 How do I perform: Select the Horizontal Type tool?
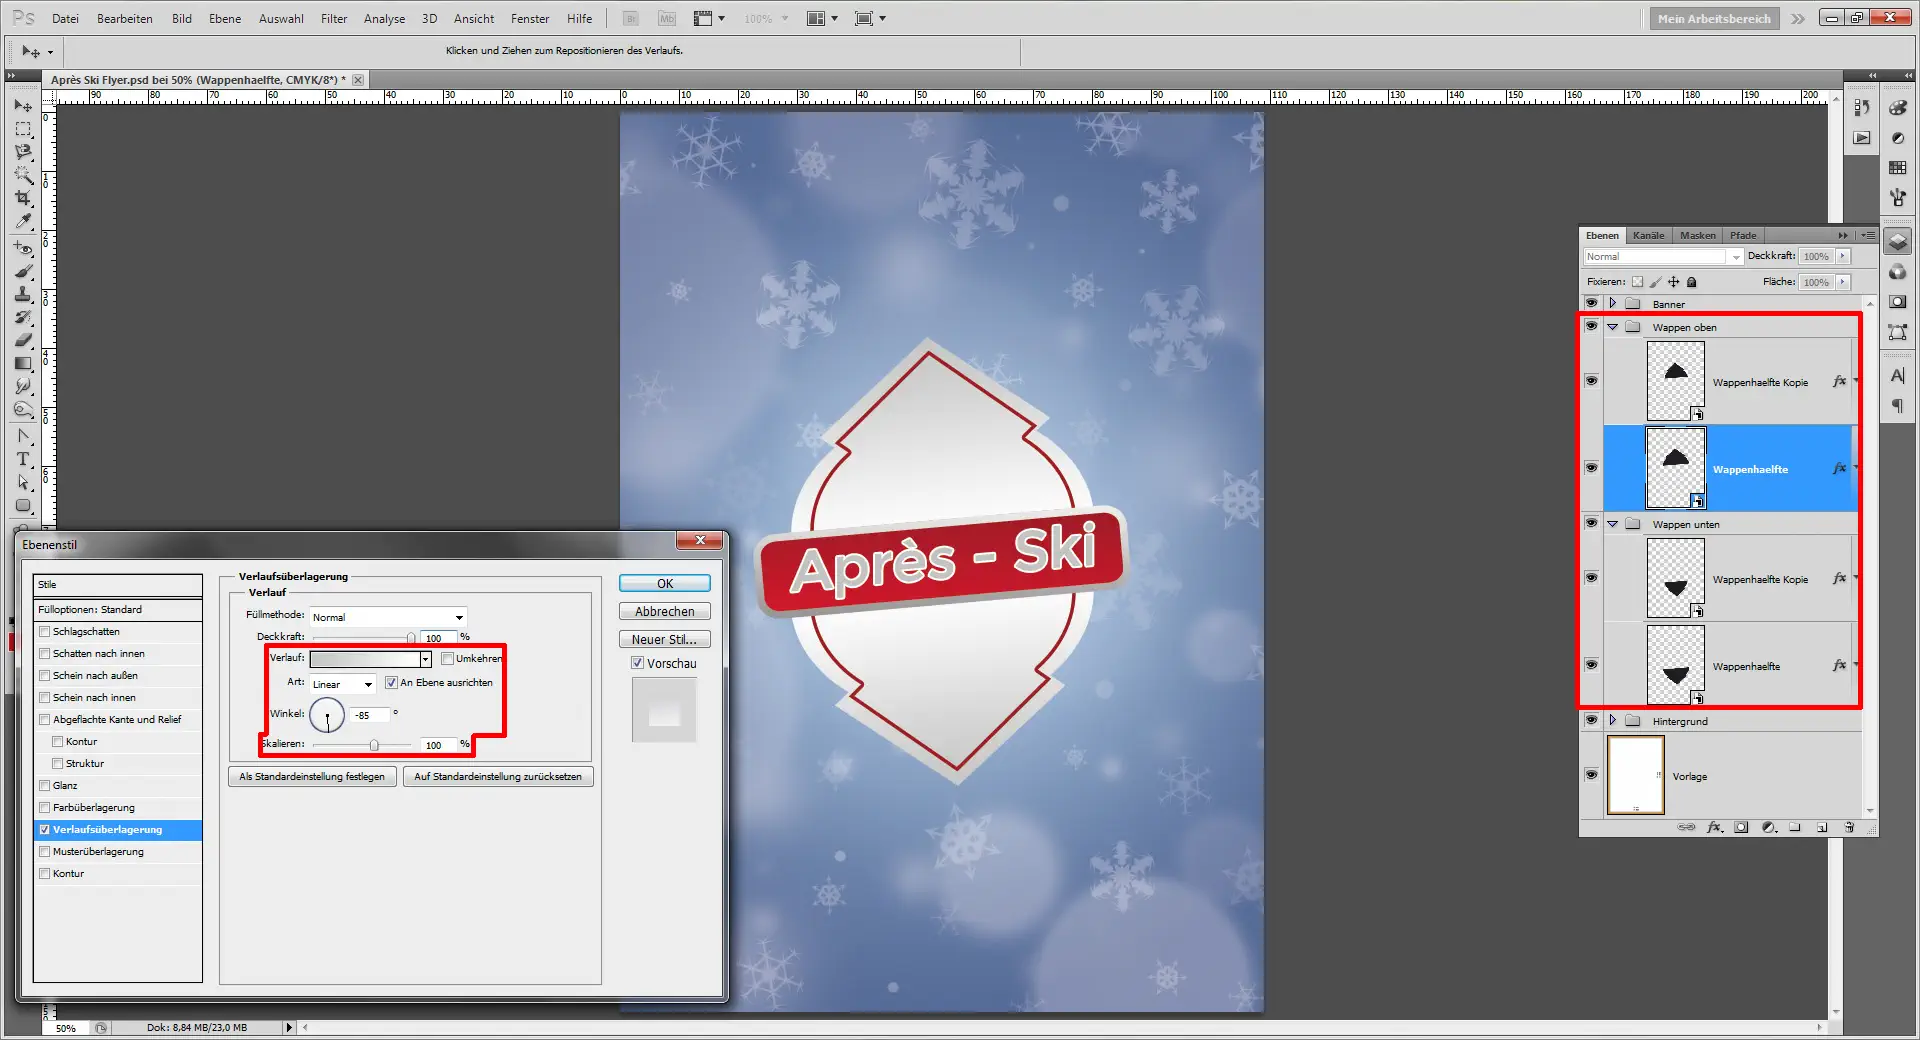coord(22,459)
